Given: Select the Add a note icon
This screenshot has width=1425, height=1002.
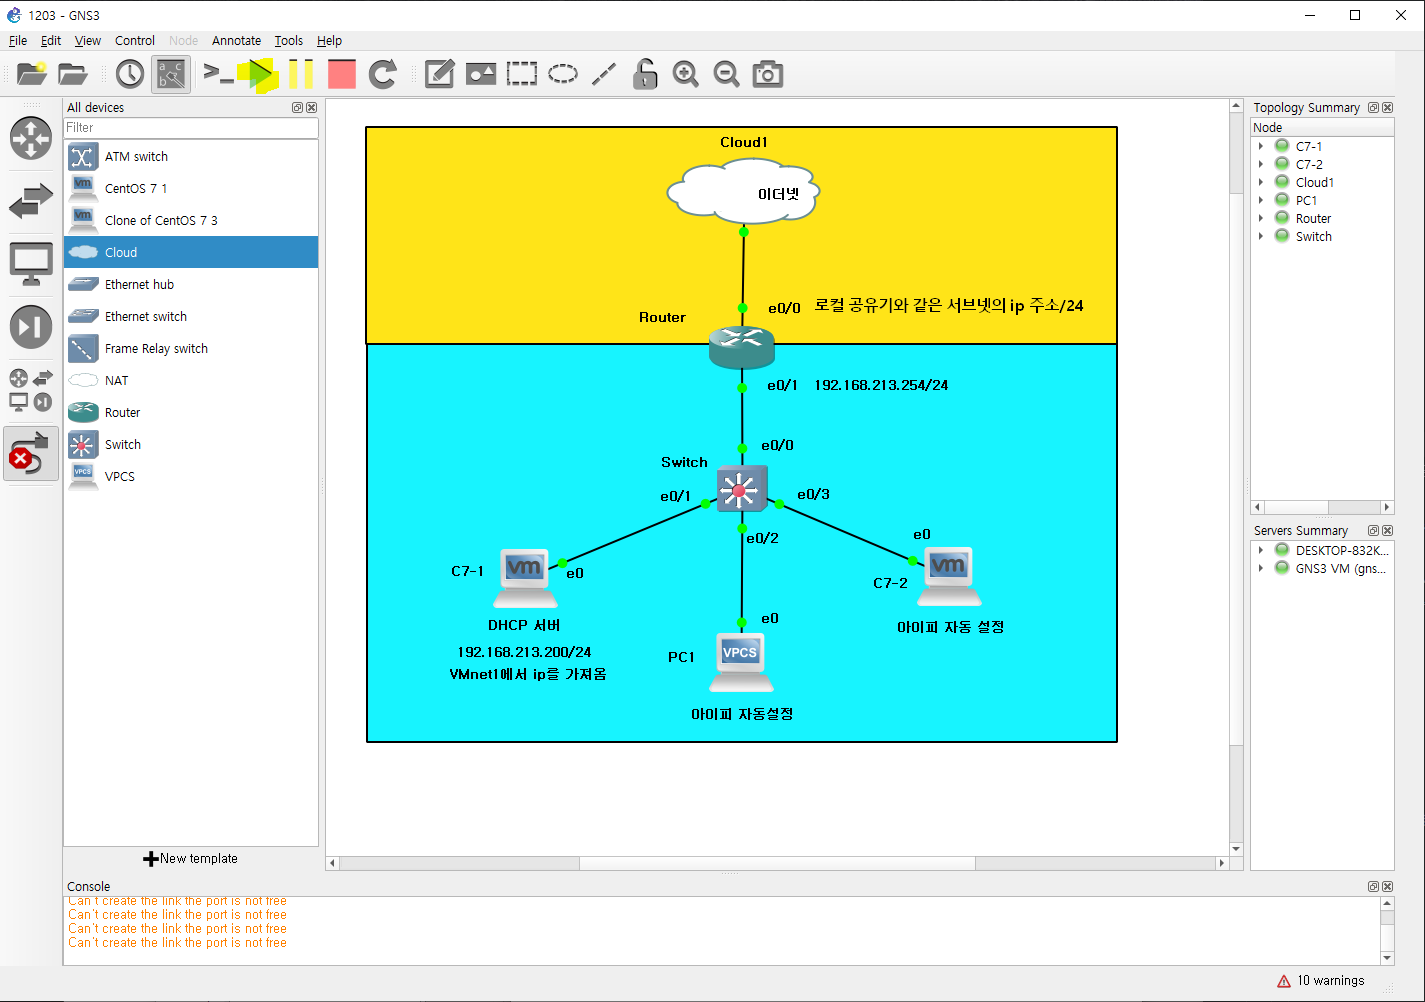Looking at the screenshot, I should (440, 74).
